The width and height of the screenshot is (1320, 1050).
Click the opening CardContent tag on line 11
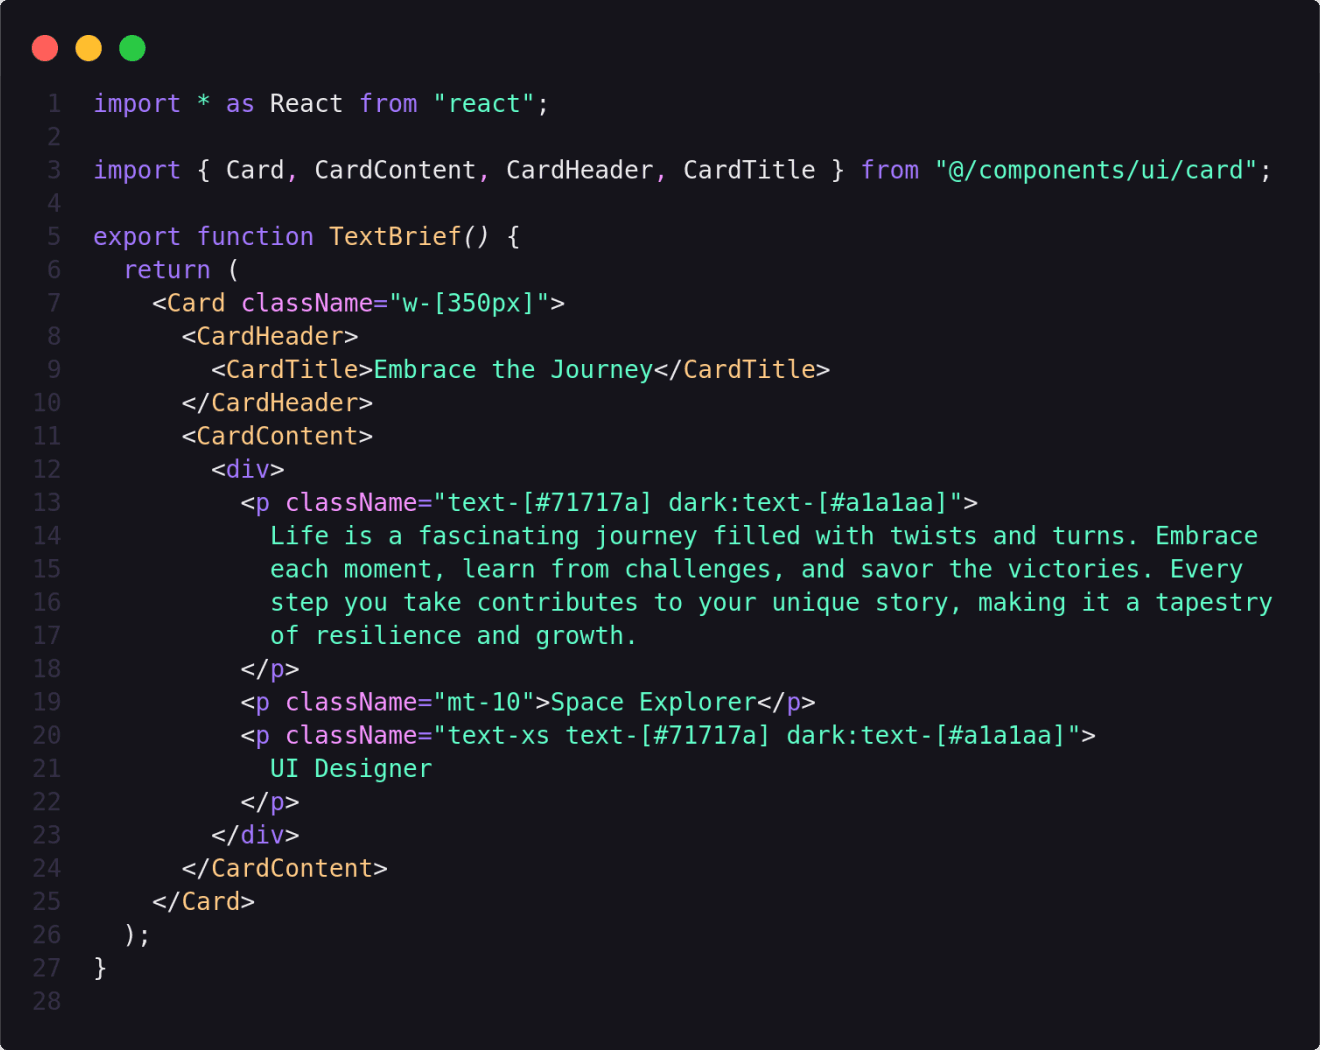(277, 436)
